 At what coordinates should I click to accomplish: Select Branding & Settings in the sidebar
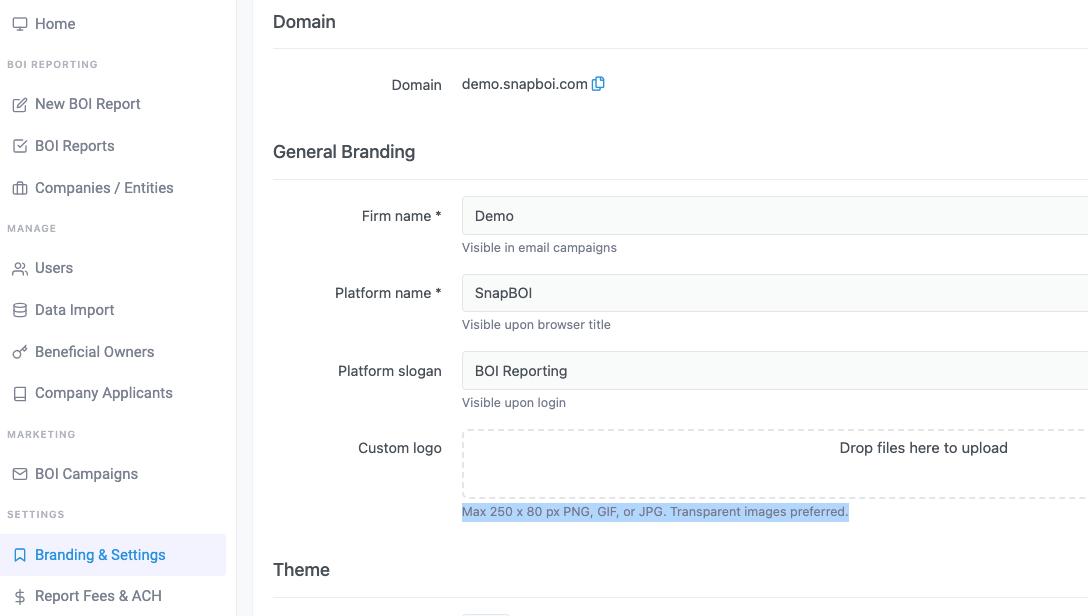(100, 555)
